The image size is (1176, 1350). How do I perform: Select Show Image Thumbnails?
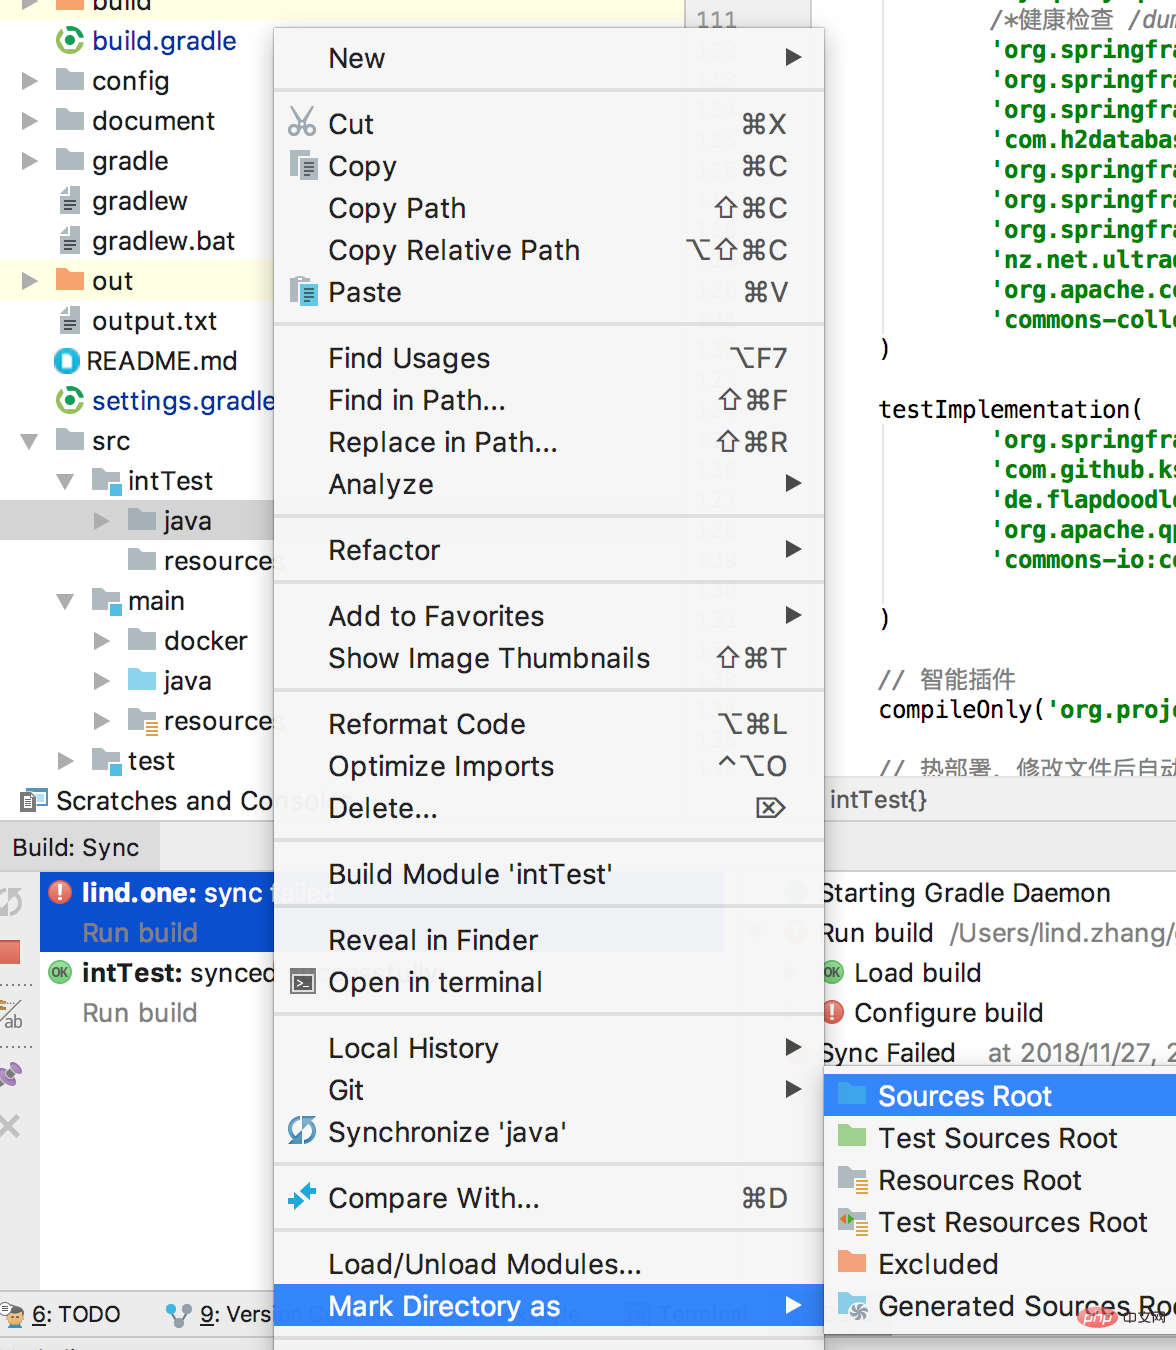pos(549,658)
